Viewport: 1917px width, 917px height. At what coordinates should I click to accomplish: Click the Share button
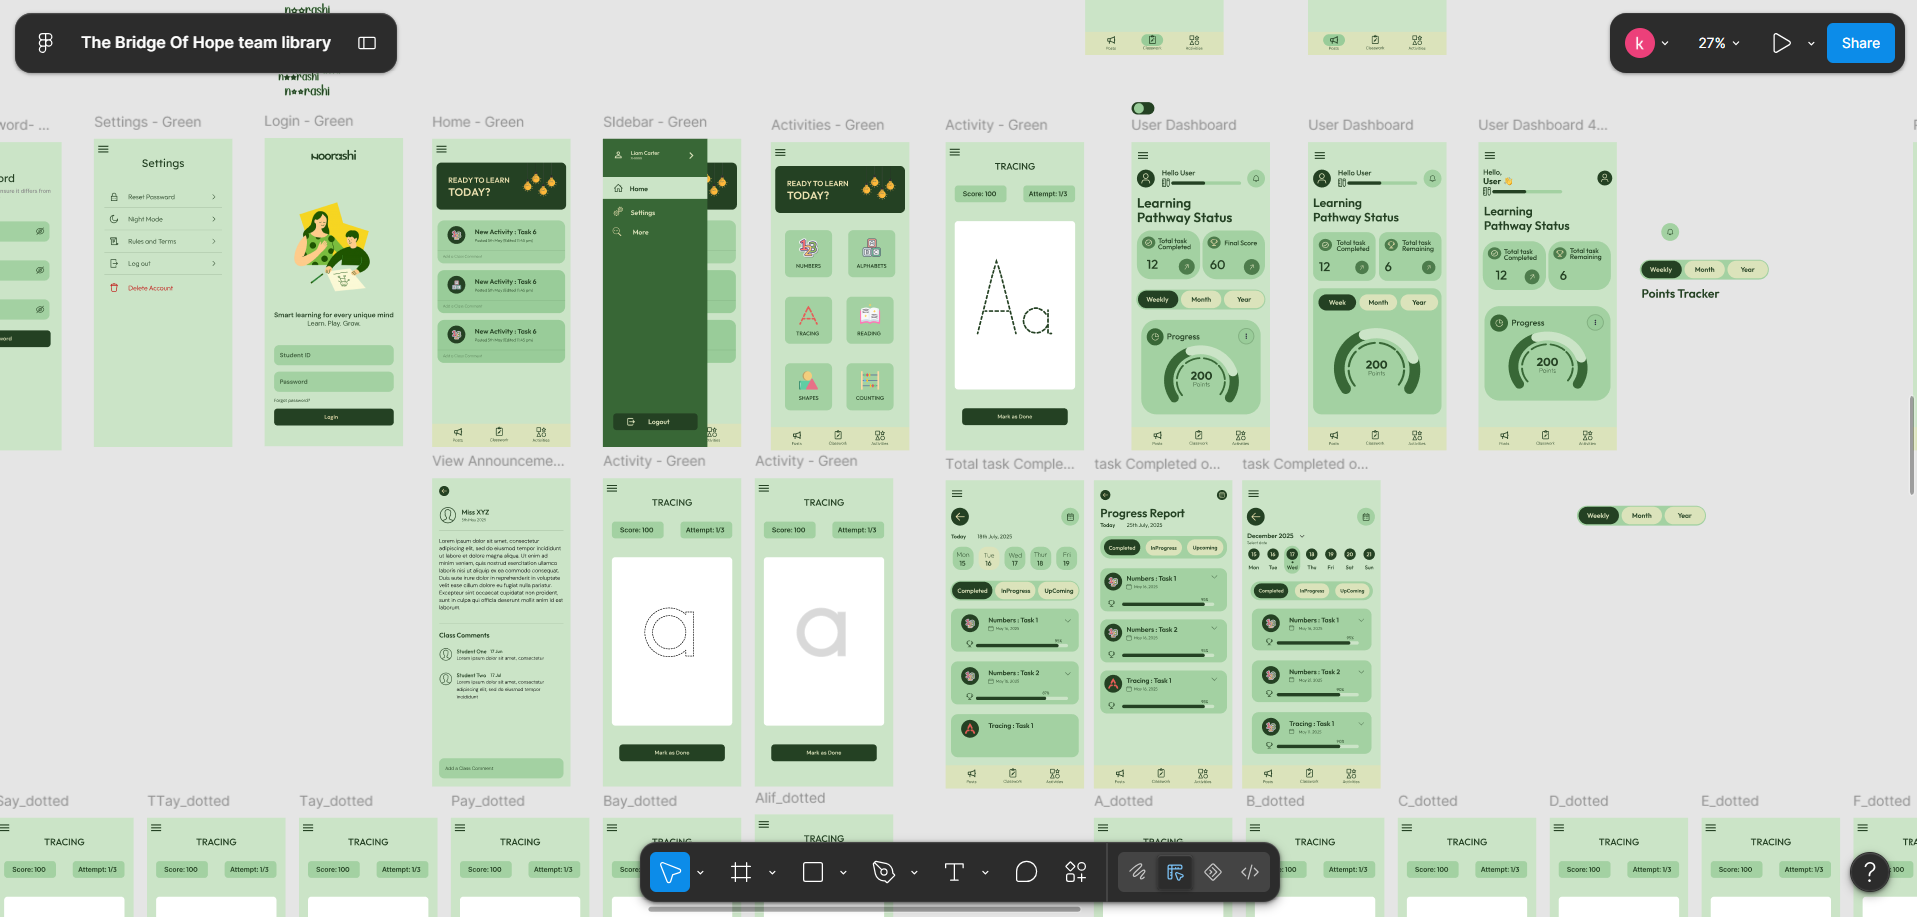(1861, 43)
